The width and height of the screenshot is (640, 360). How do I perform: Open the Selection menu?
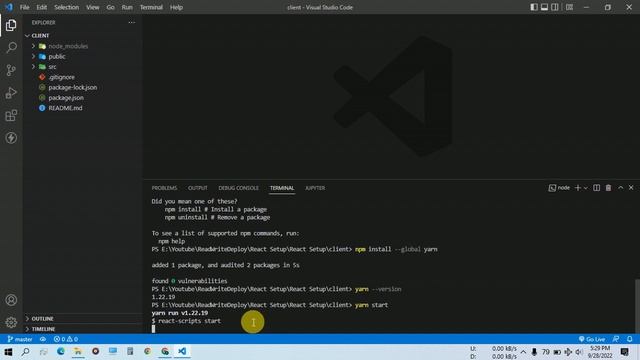click(66, 7)
